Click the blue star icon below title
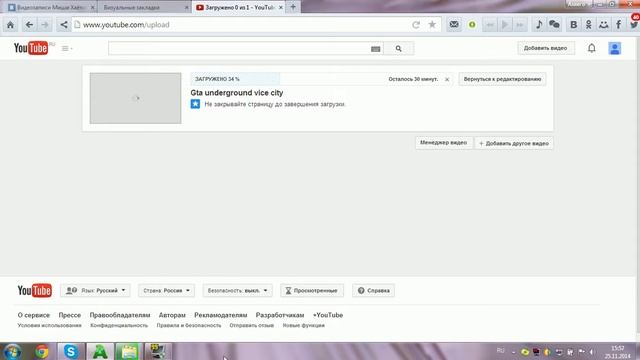Viewport: 640px width, 360px height. pyautogui.click(x=195, y=104)
